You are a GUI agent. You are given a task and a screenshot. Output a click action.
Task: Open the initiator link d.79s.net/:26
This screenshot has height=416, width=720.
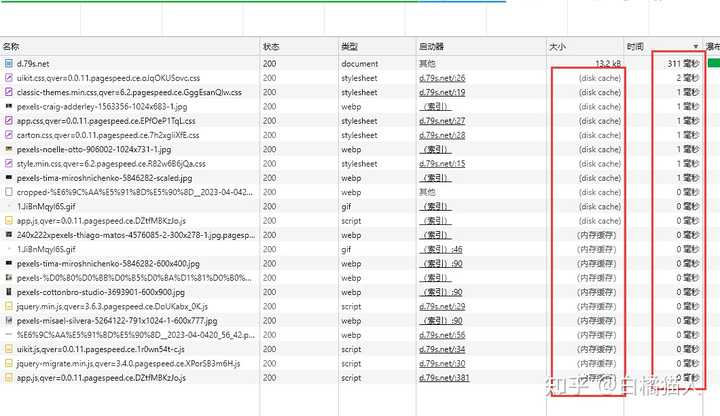[442, 78]
